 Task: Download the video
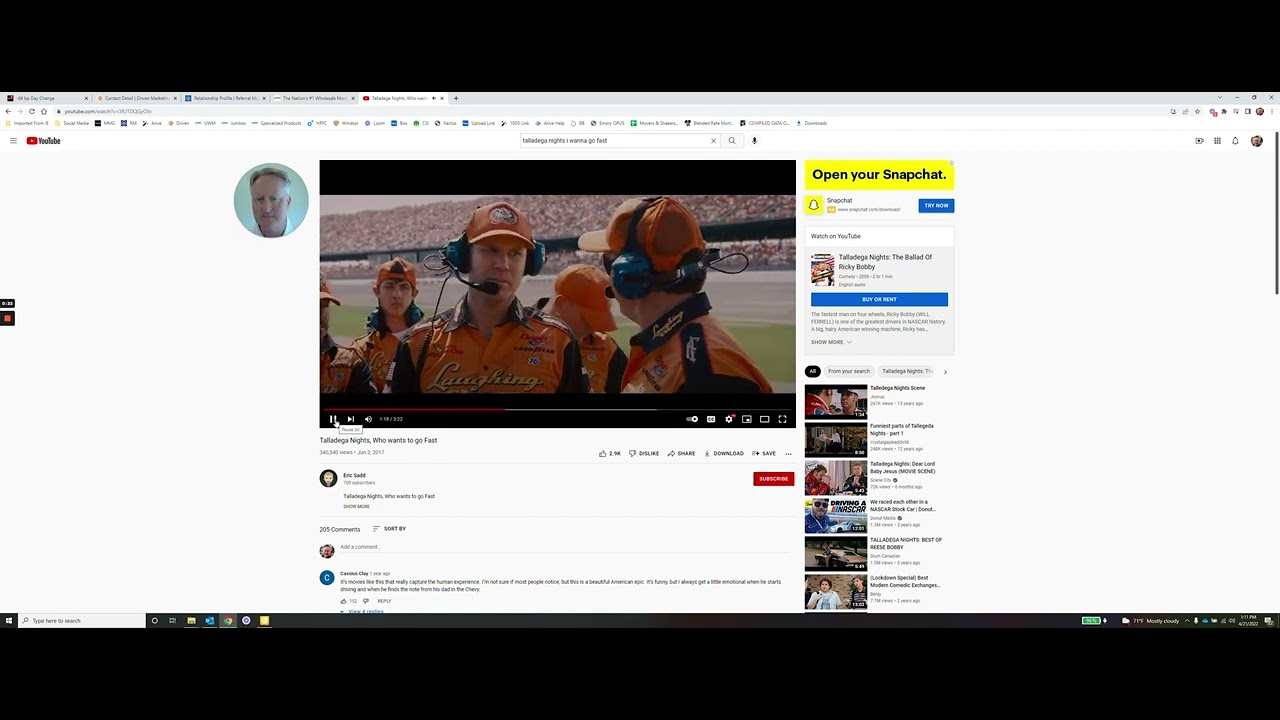point(724,453)
